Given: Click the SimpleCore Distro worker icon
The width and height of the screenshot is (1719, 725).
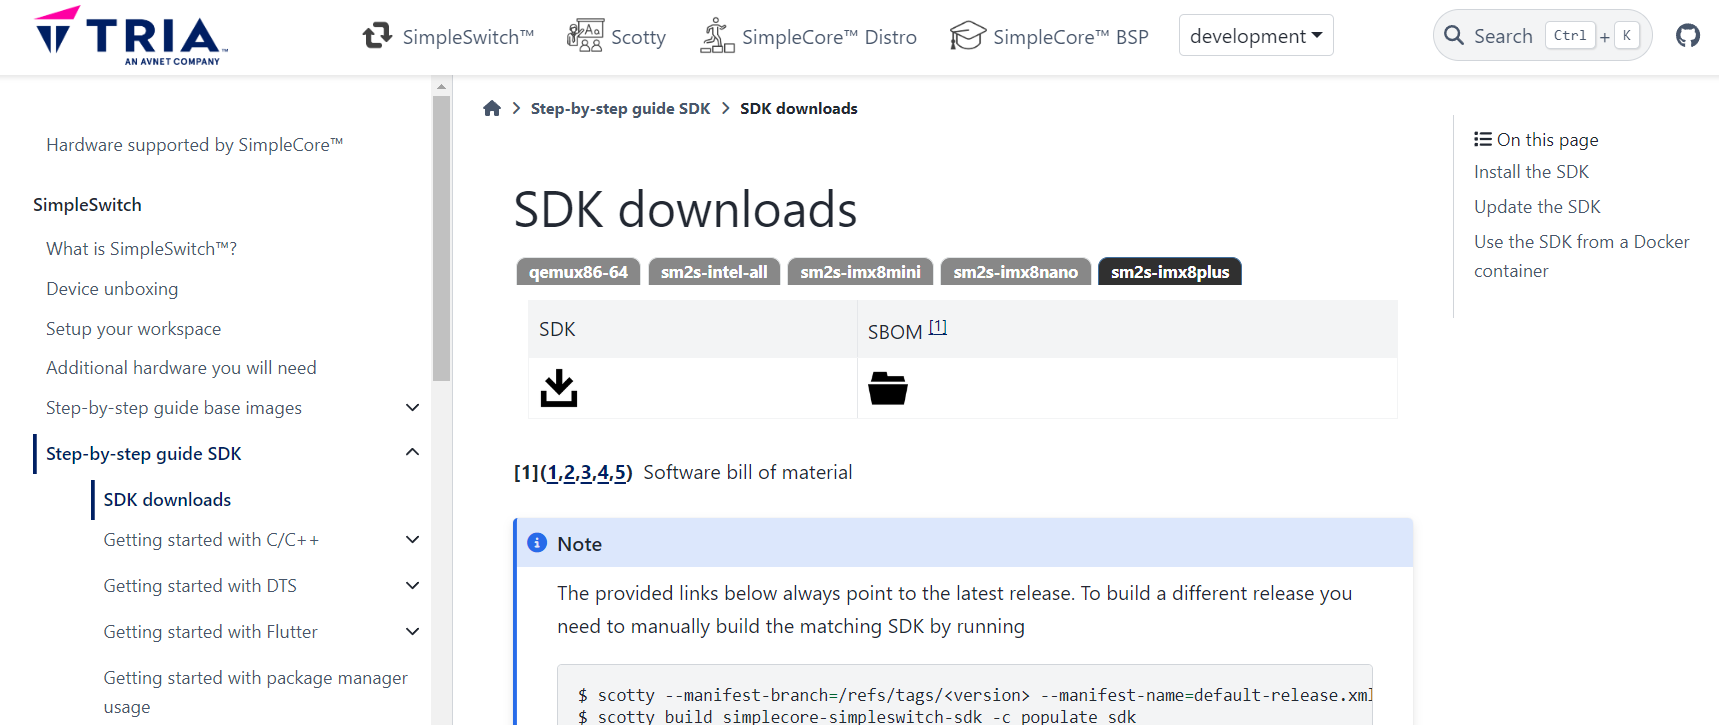Looking at the screenshot, I should point(717,36).
